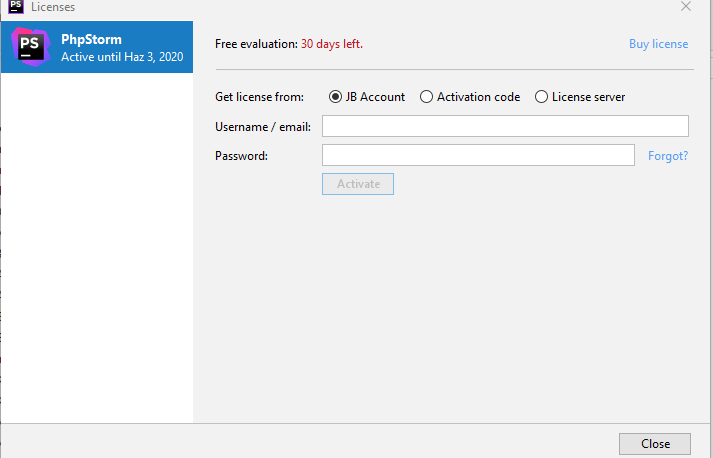The height and width of the screenshot is (458, 713).
Task: Click the 'Password:' label
Action: (241, 156)
